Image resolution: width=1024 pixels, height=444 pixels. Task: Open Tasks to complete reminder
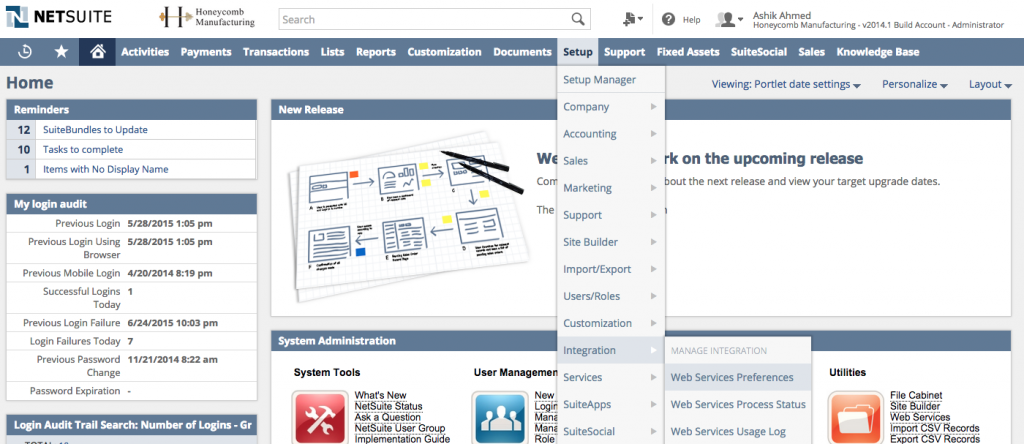(x=83, y=150)
